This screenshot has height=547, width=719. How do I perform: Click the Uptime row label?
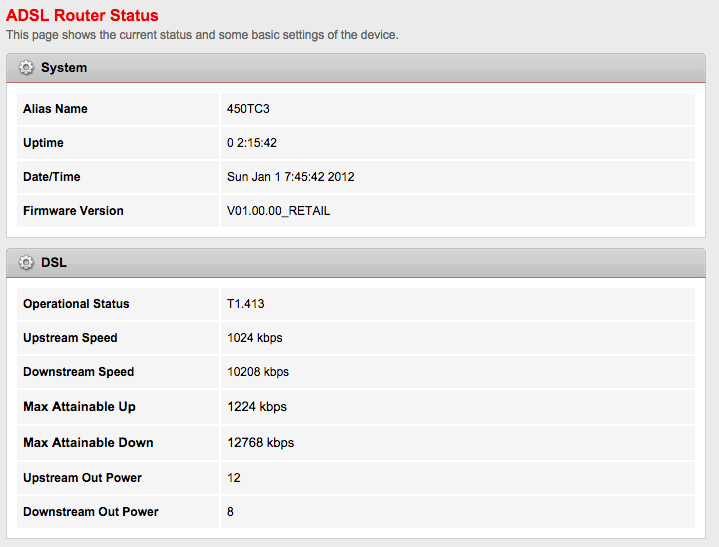point(44,143)
